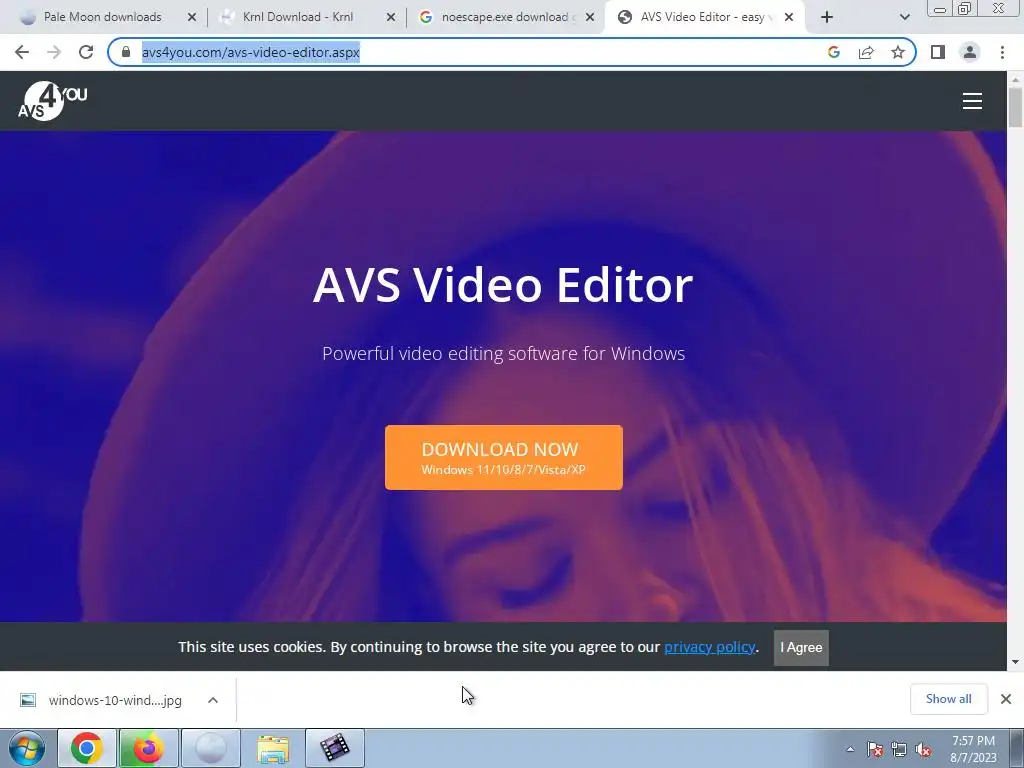Open the Chrome profile icon
The image size is (1024, 768).
tap(970, 52)
